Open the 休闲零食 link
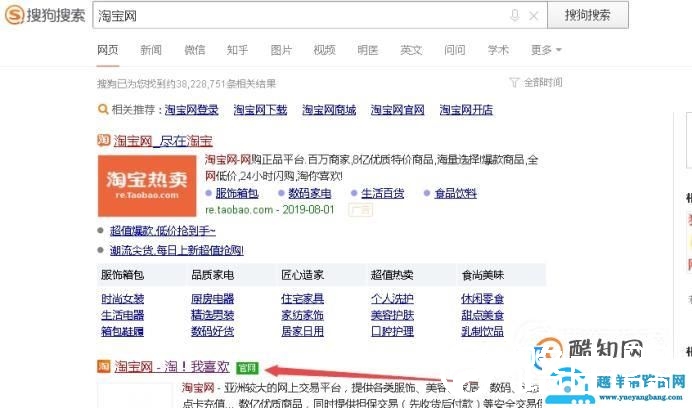Image resolution: width=692 pixels, height=408 pixels. click(482, 299)
